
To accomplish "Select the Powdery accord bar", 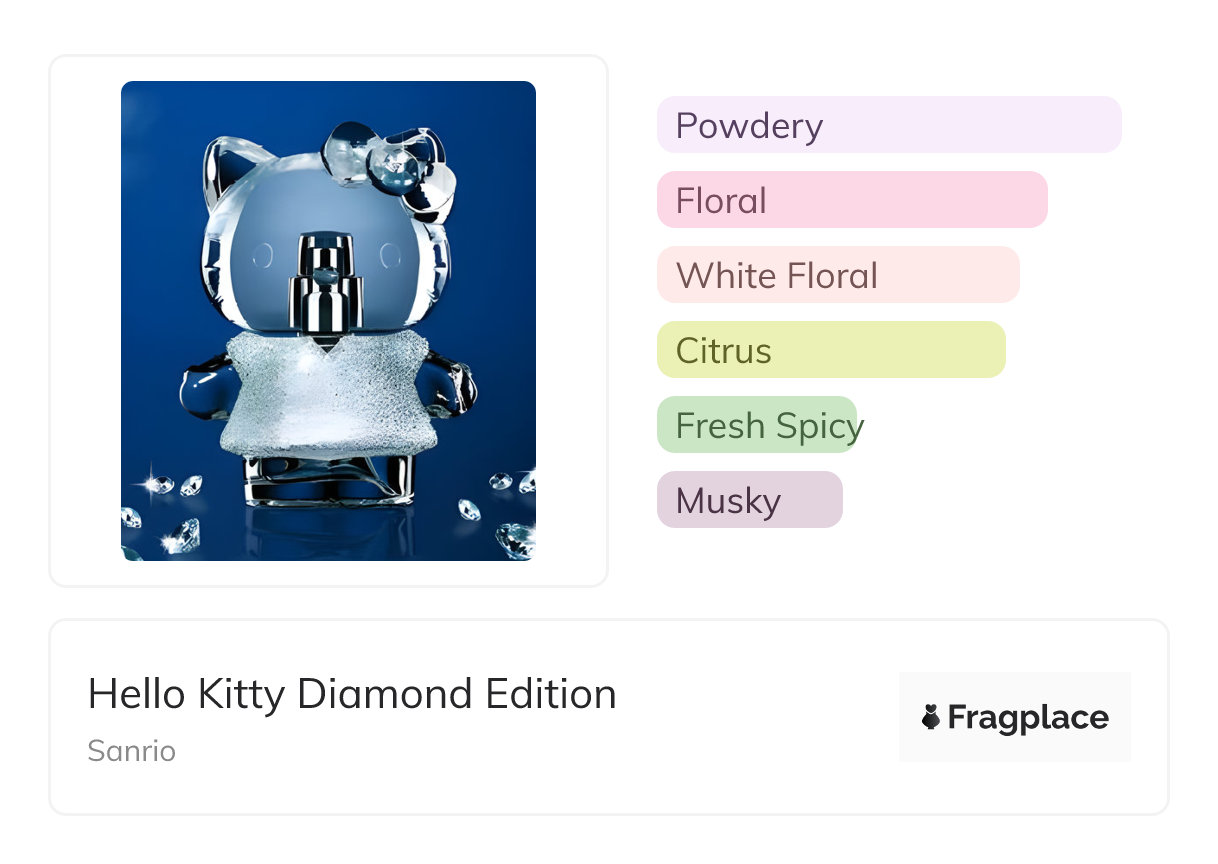I will pyautogui.click(x=889, y=125).
